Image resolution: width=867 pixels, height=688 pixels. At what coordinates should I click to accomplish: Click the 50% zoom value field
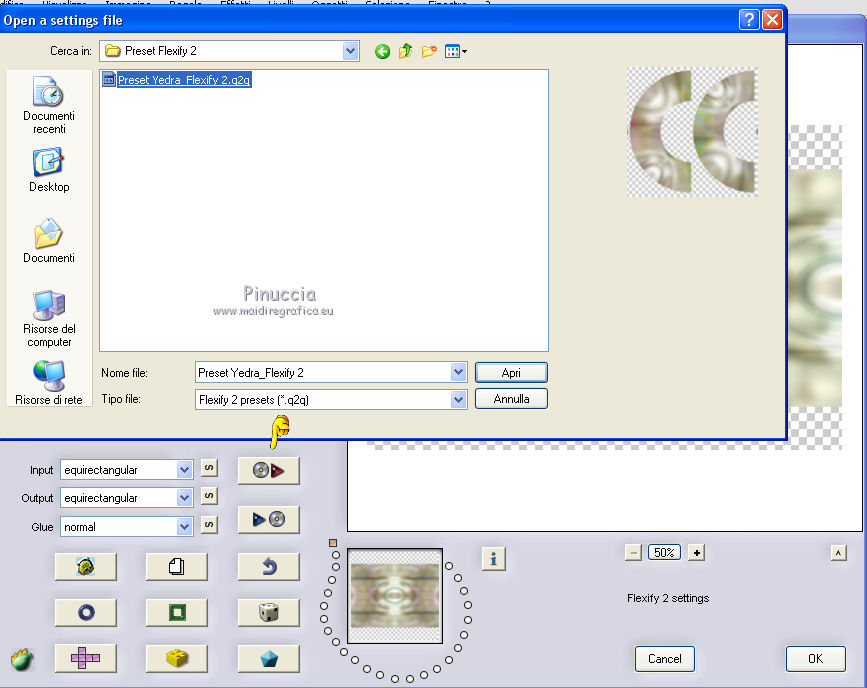[x=664, y=553]
